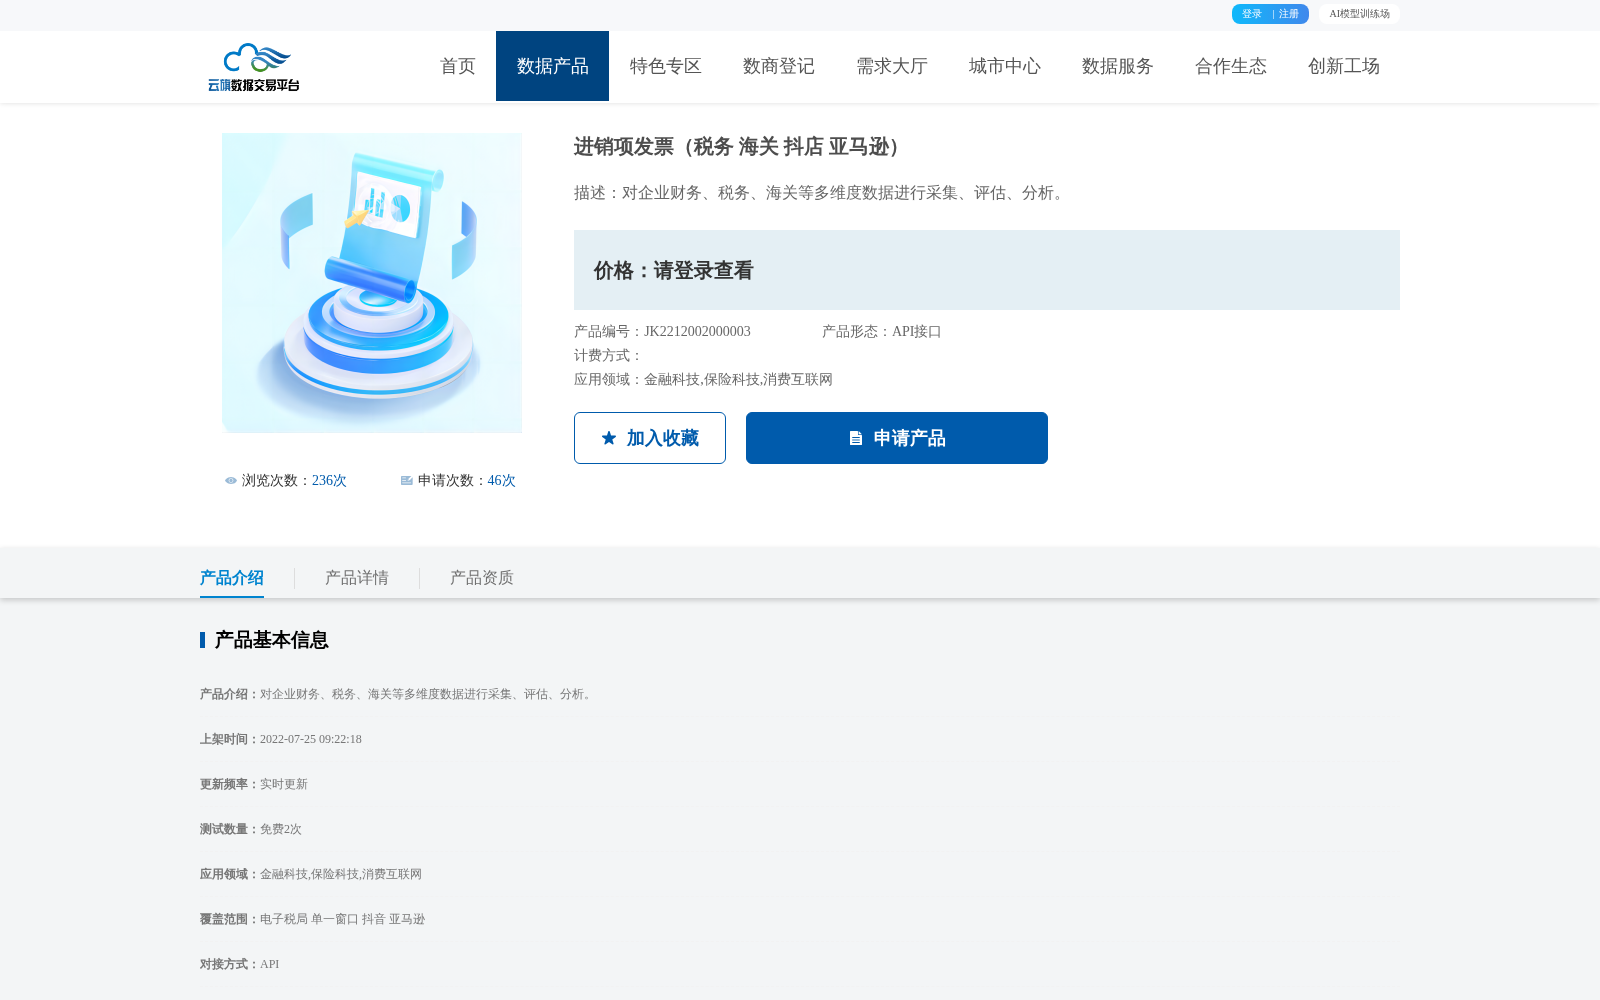
Task: Click the 产品形态：API接口 text
Action: [x=882, y=332]
